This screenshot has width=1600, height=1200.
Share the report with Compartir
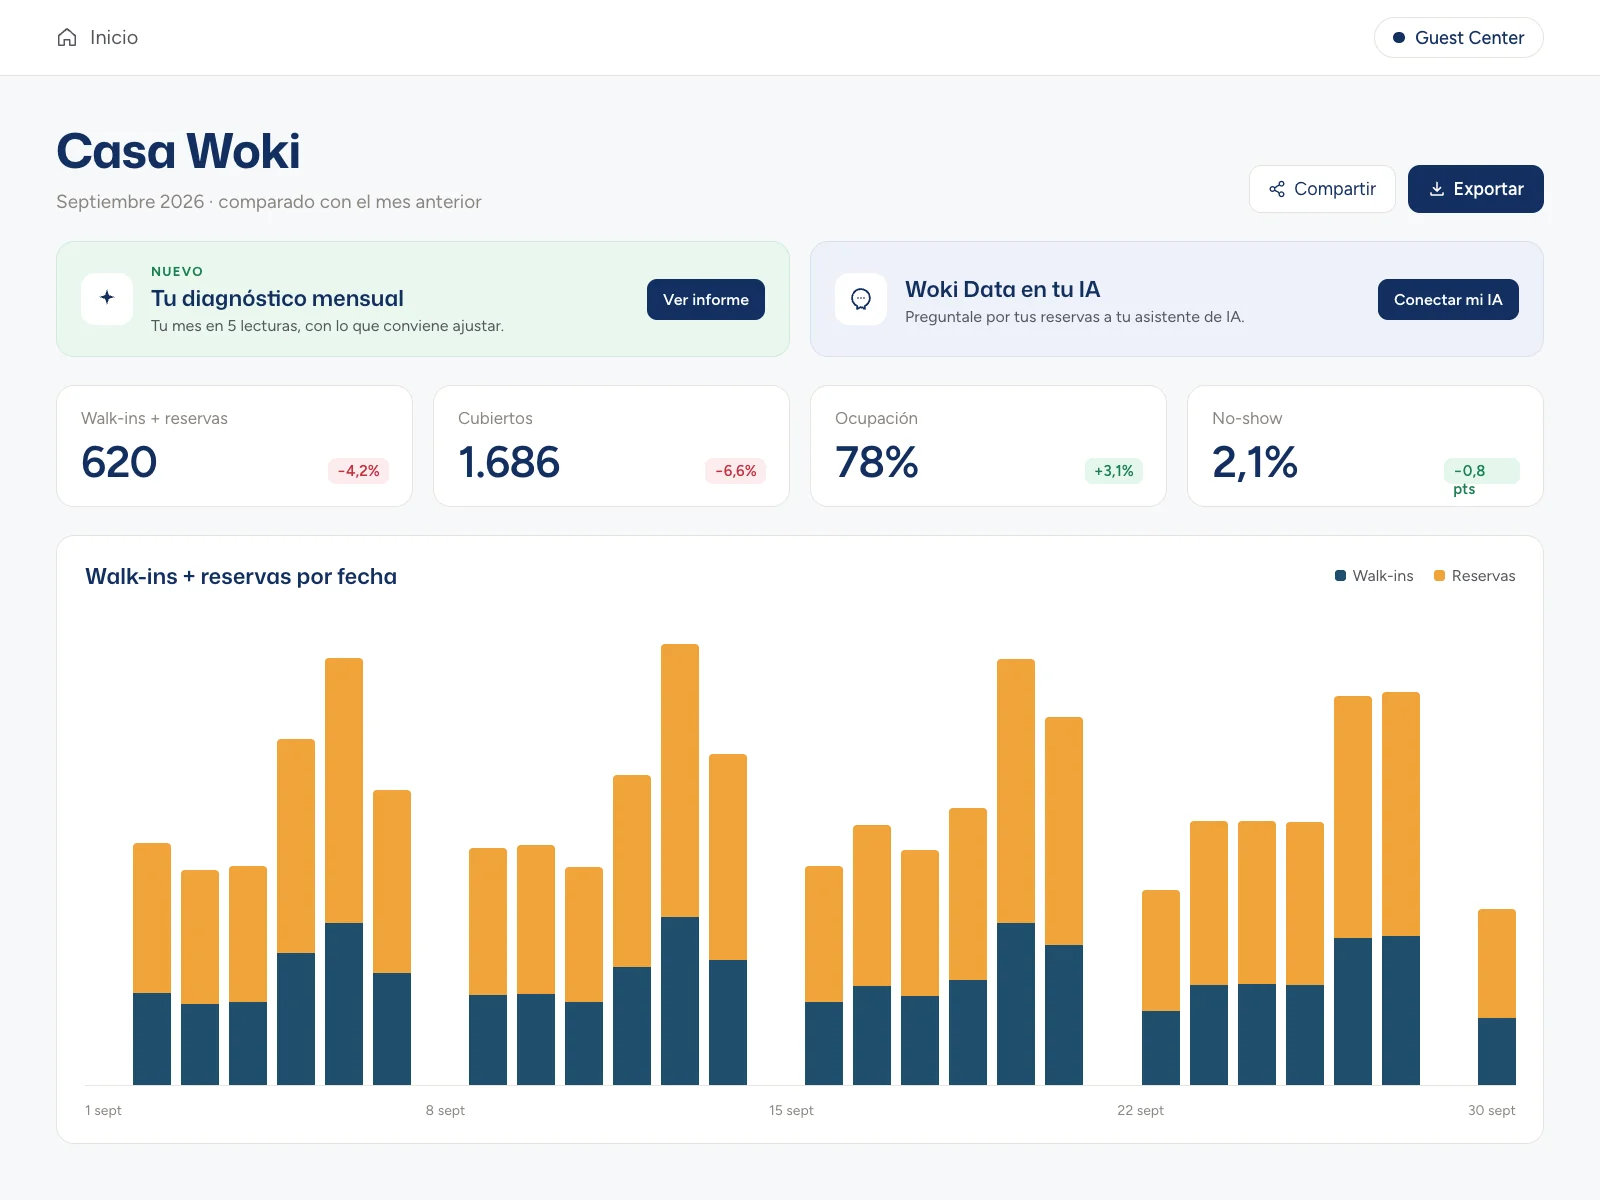click(x=1322, y=189)
